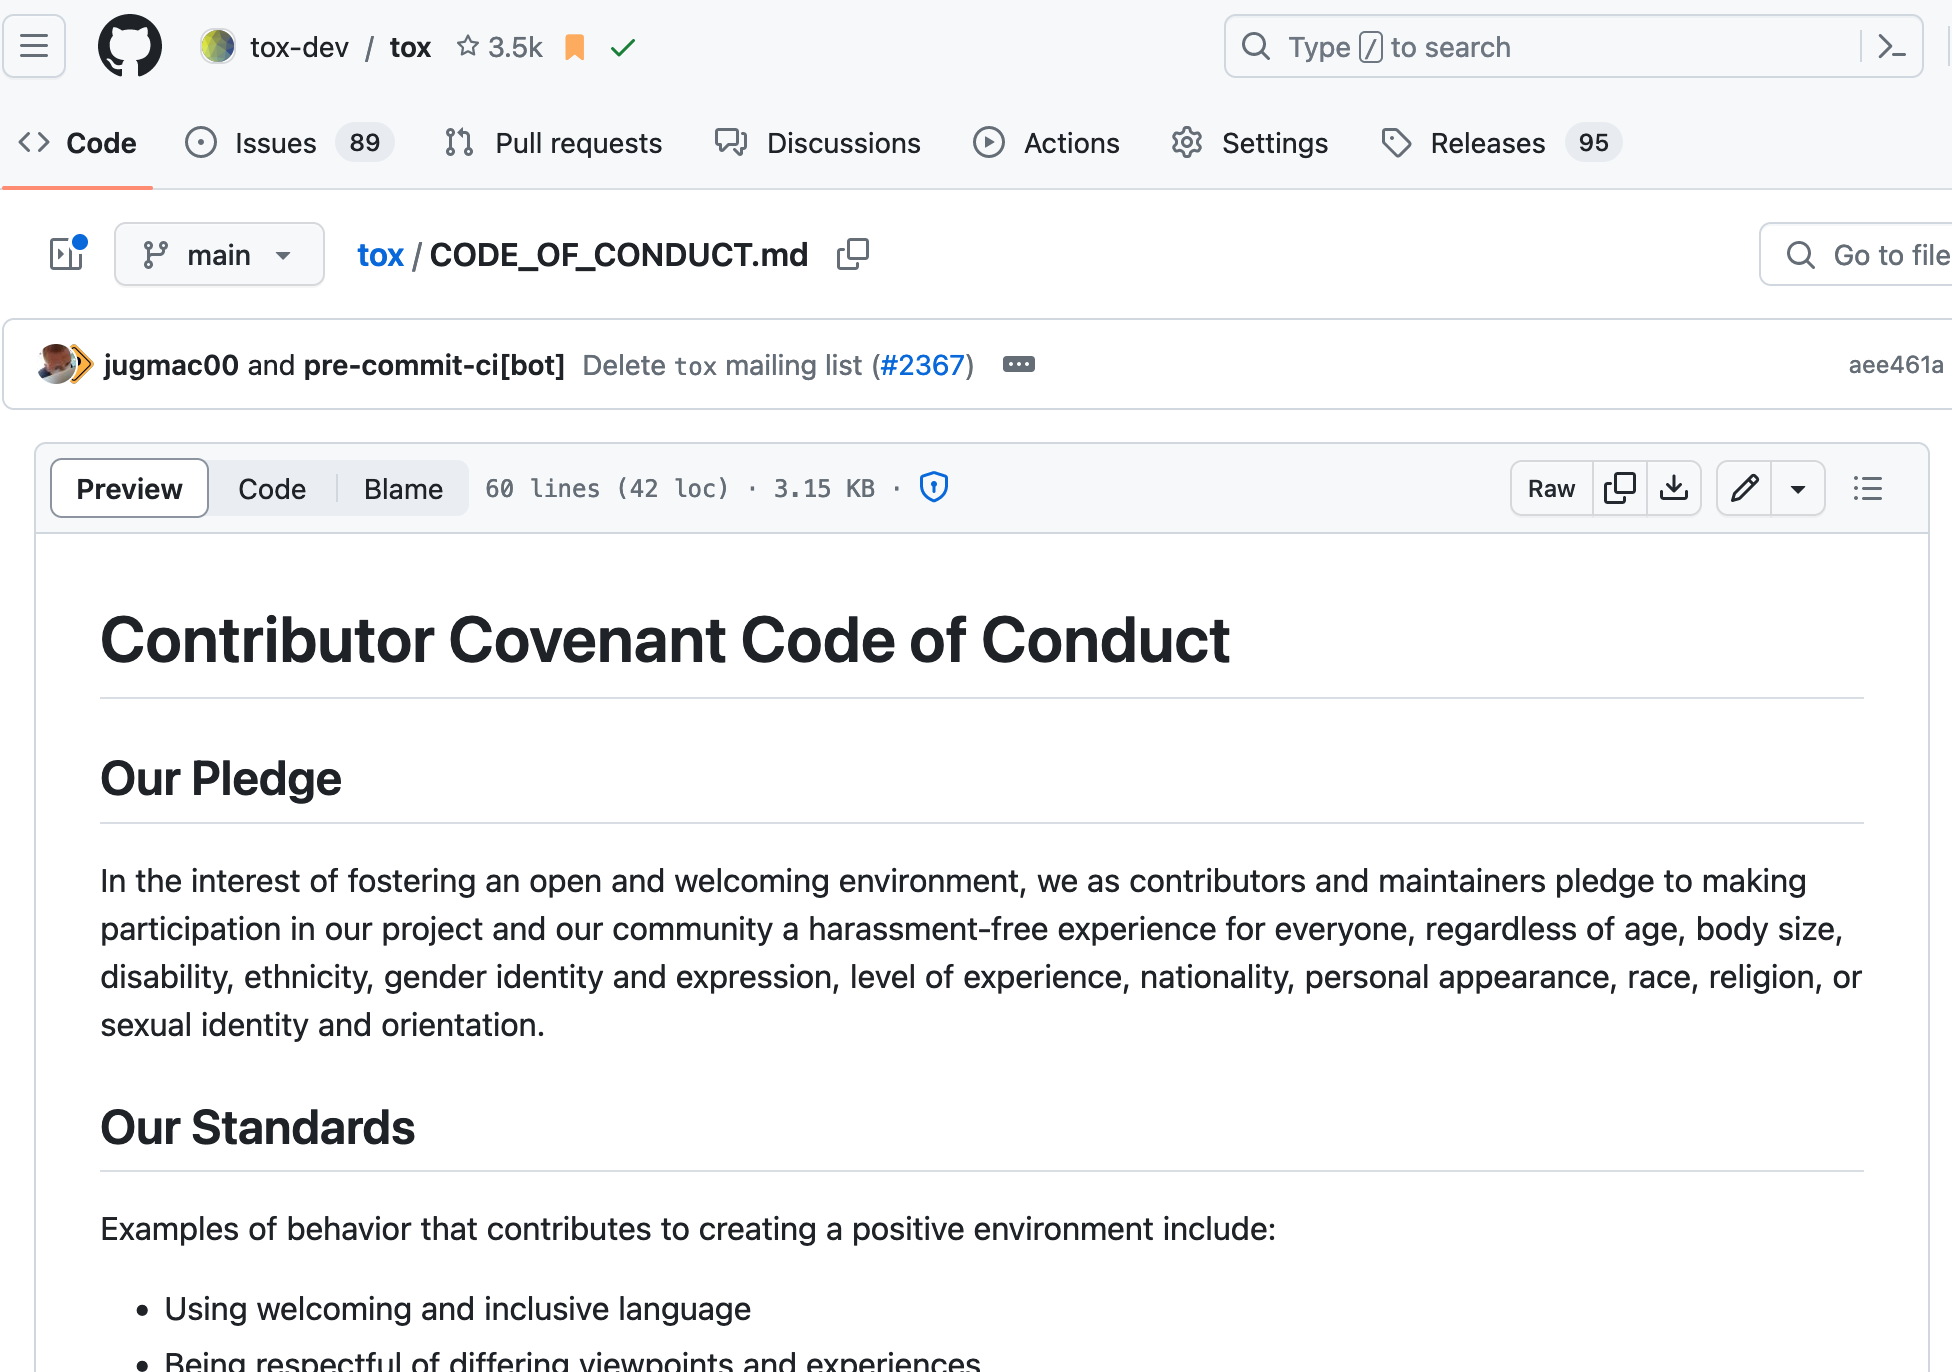
Task: Download the raw file
Action: click(1673, 488)
